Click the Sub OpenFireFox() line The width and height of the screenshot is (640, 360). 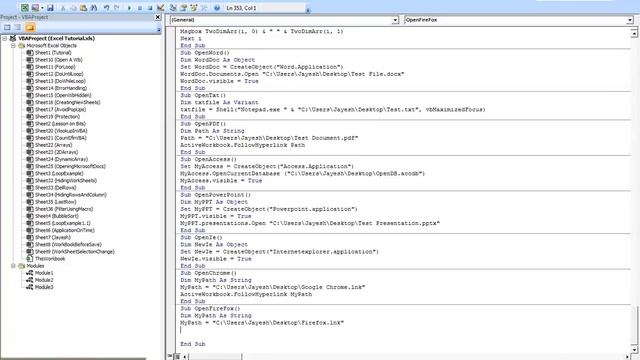tap(210, 309)
